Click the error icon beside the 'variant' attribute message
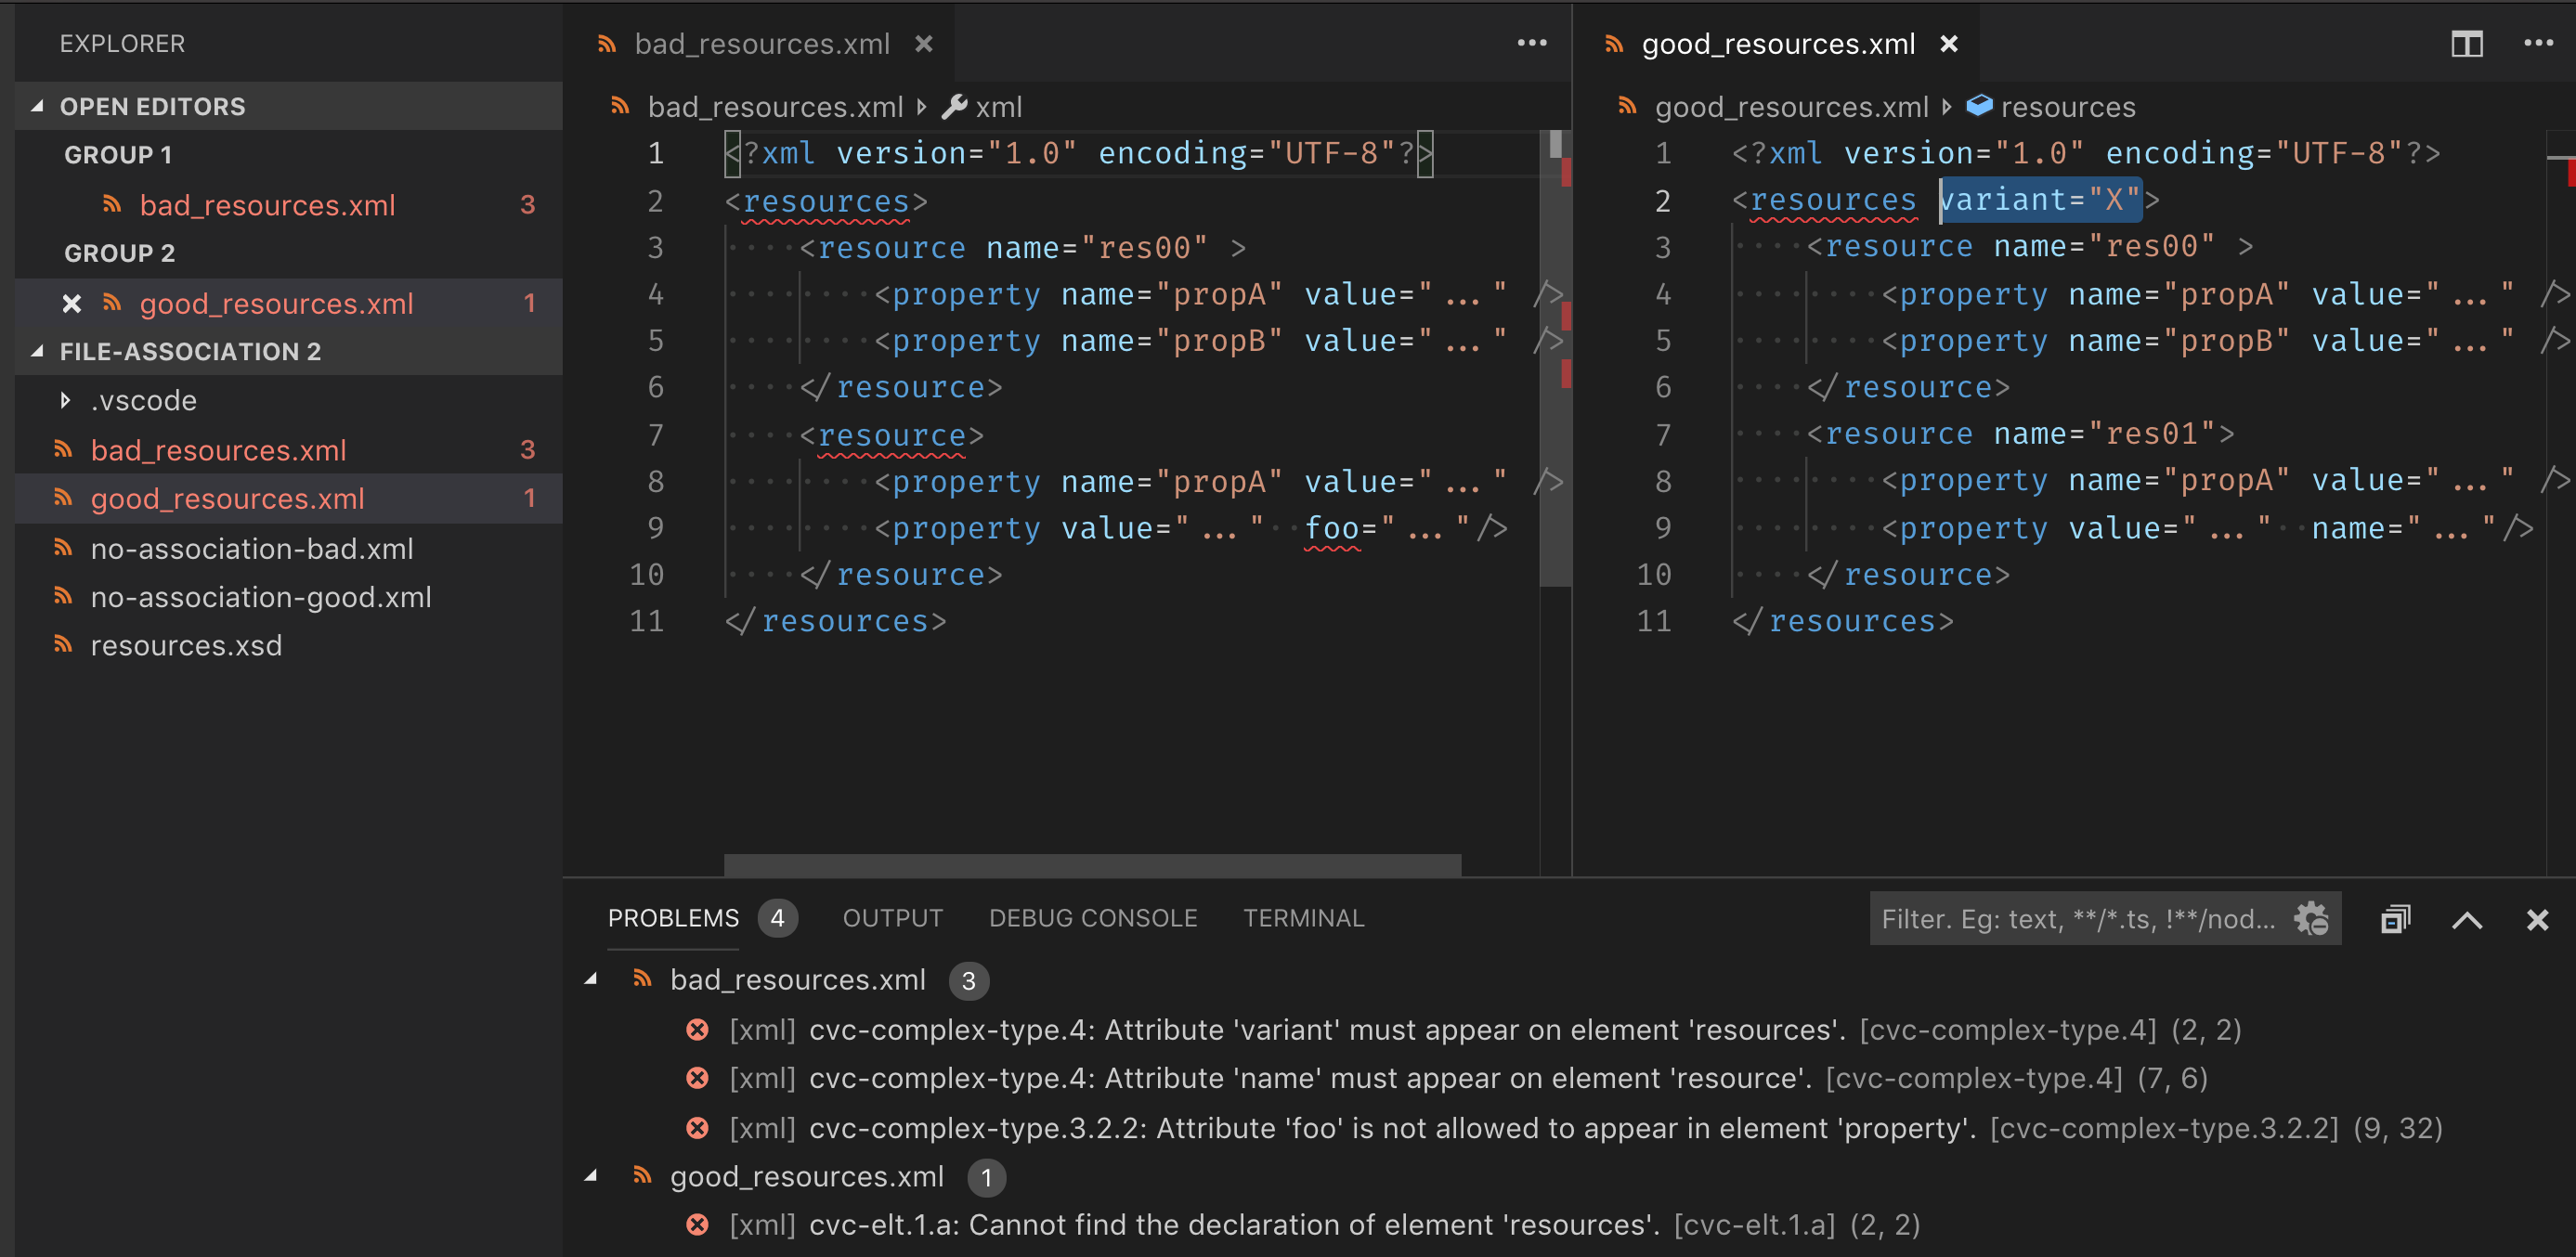This screenshot has width=2576, height=1257. [x=698, y=1030]
